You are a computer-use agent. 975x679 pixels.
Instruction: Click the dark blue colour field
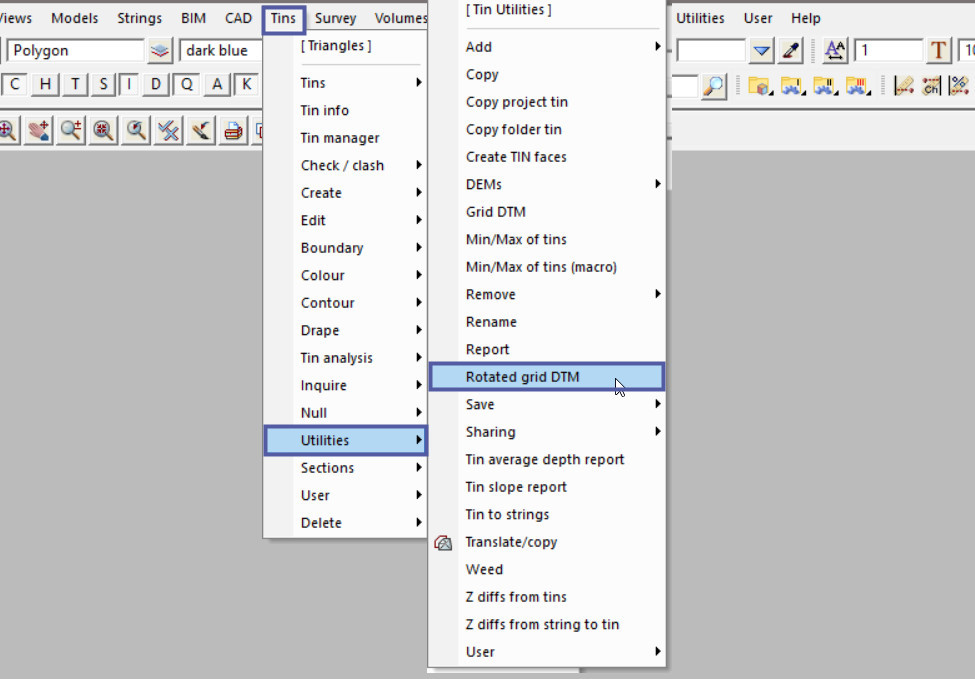click(x=217, y=51)
